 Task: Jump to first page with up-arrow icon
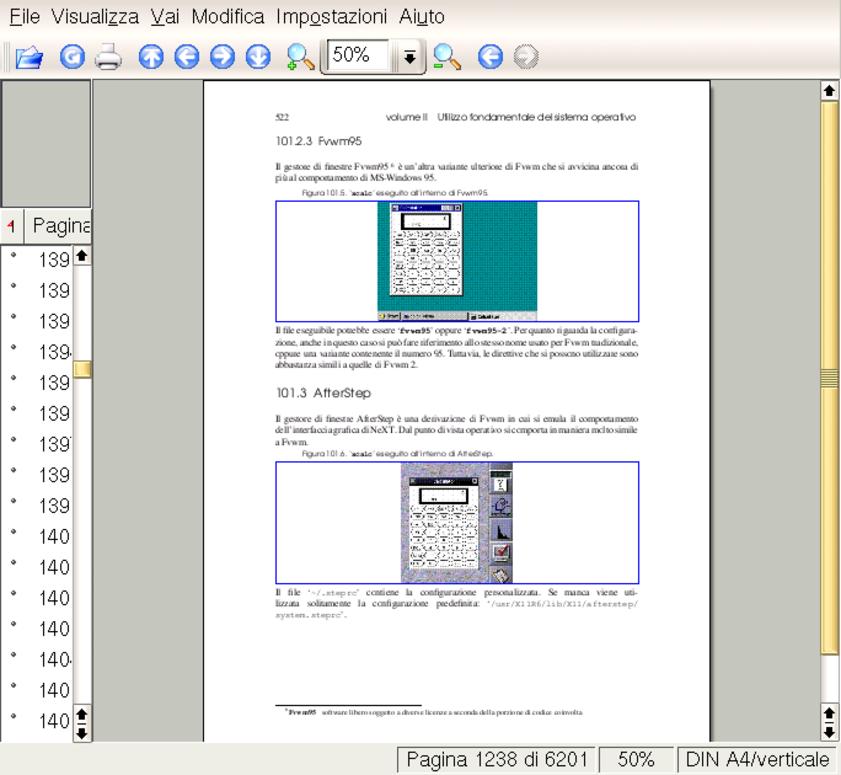coord(150,58)
